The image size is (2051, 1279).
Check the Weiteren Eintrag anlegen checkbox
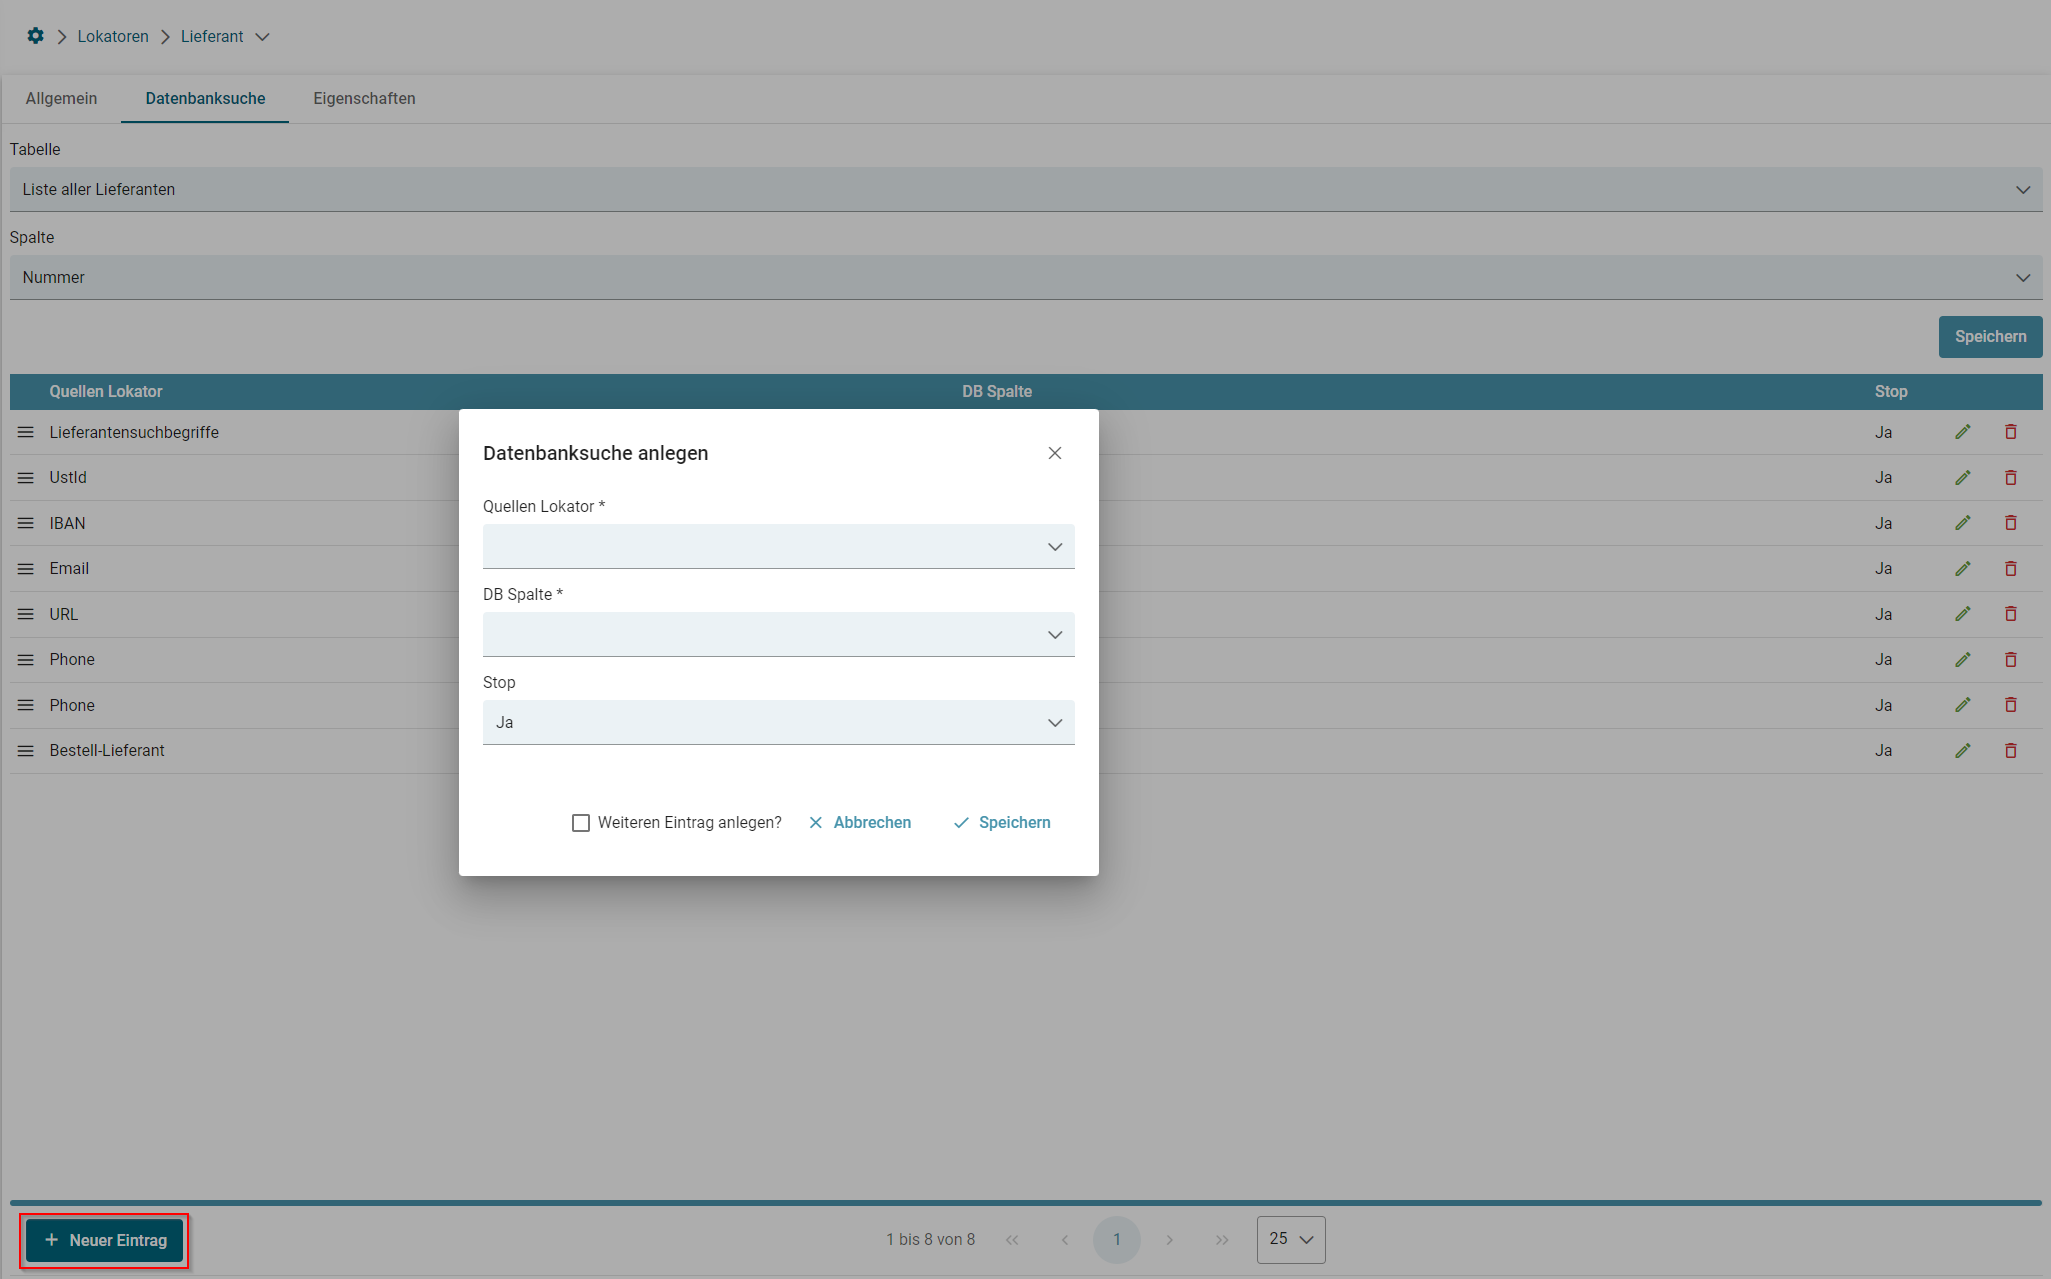[x=581, y=822]
